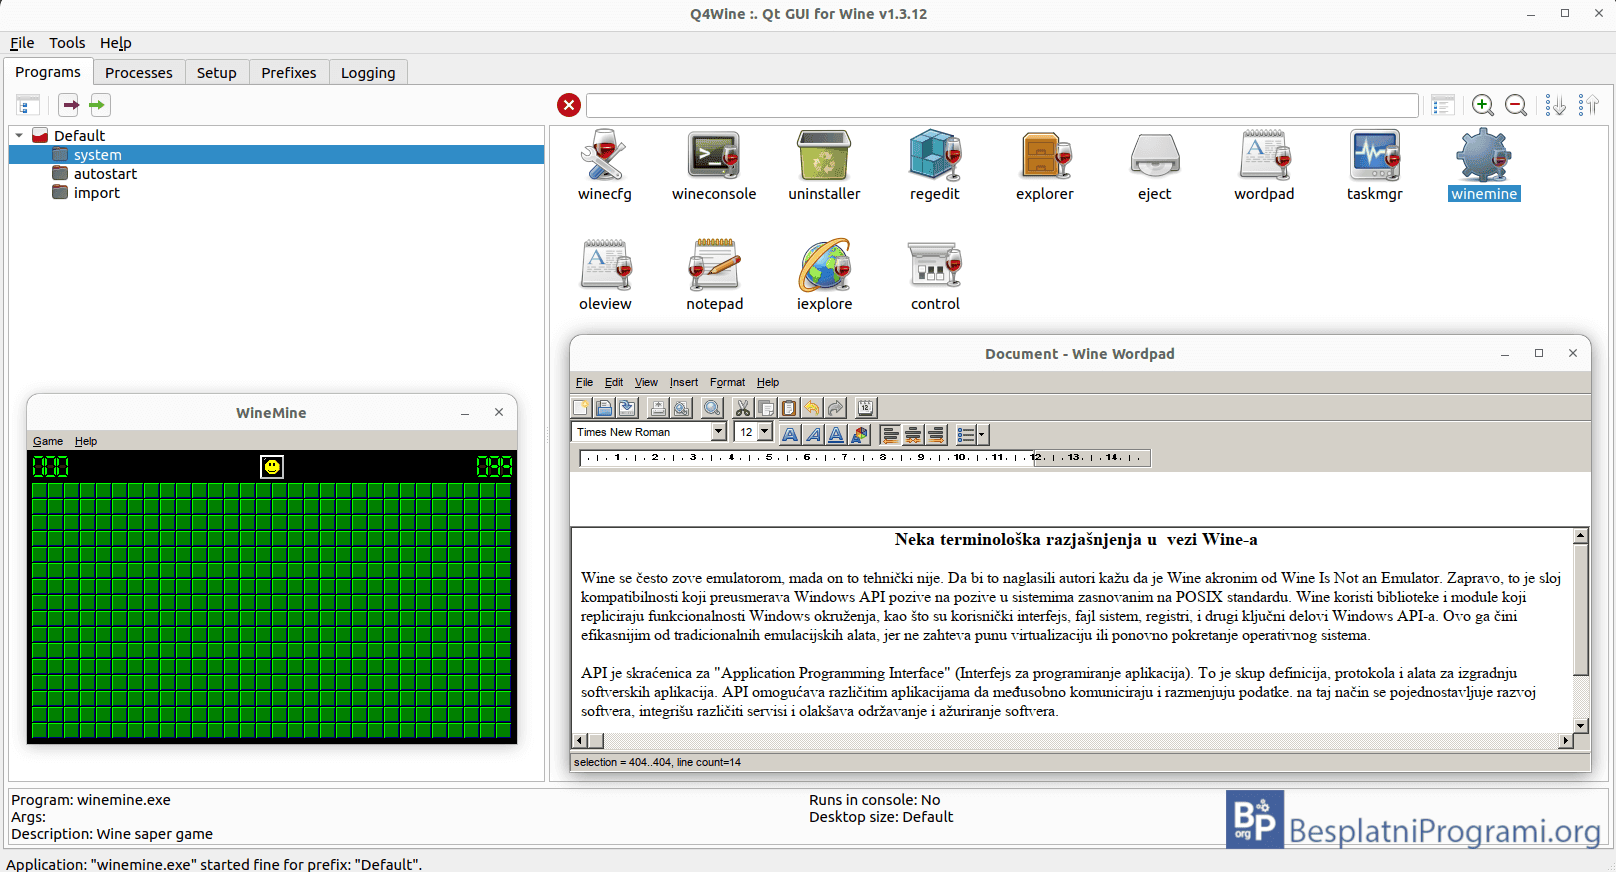Save document icon in Wordpad toolbar

[627, 407]
